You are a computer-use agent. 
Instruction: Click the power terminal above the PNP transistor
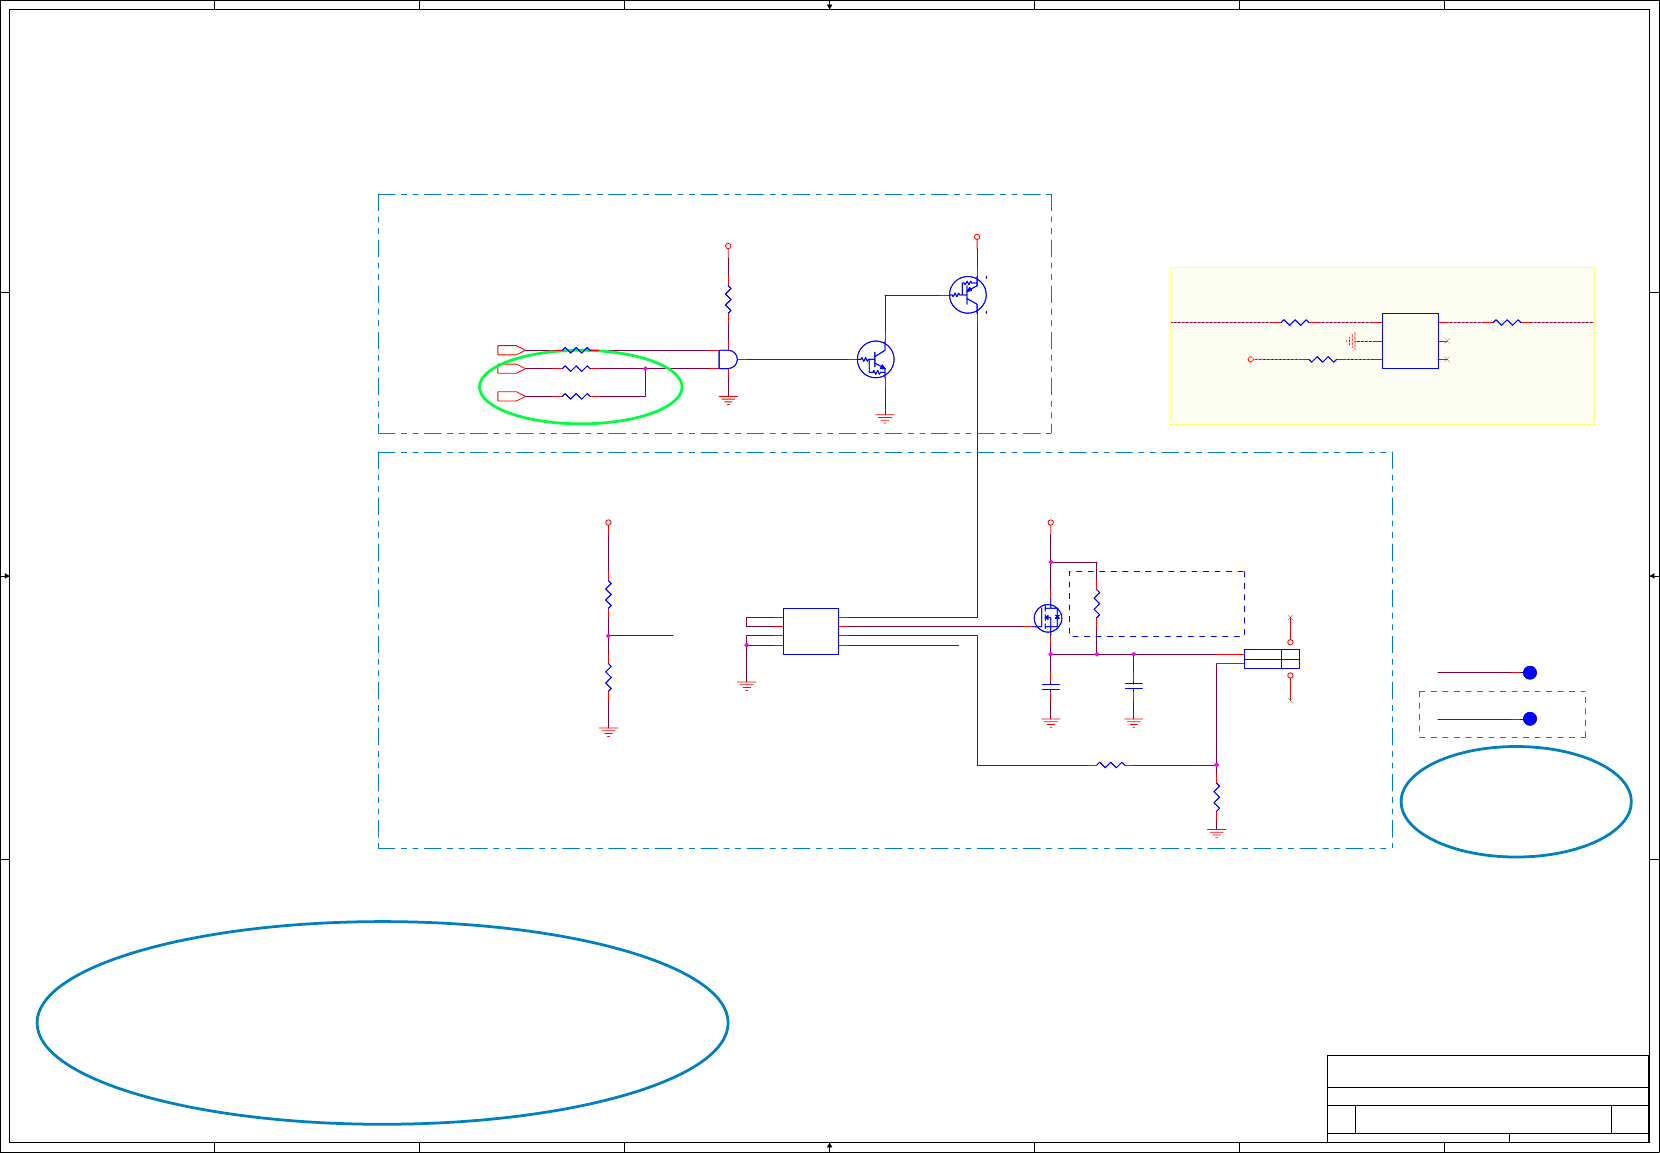tap(977, 237)
